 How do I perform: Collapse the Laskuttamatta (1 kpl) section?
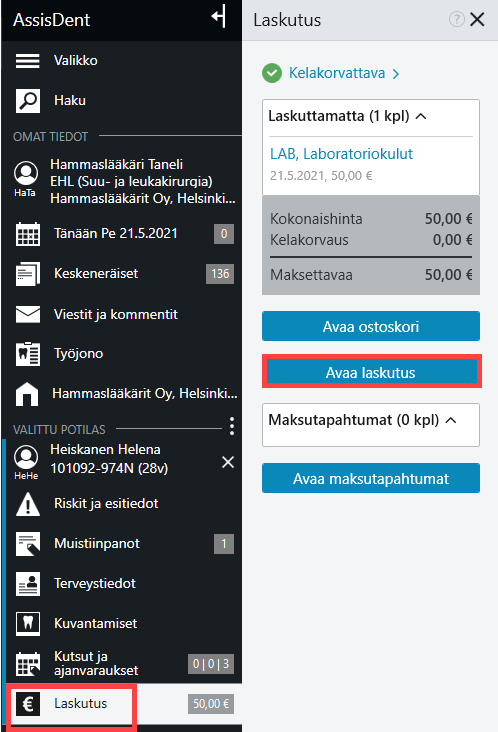tap(421, 116)
